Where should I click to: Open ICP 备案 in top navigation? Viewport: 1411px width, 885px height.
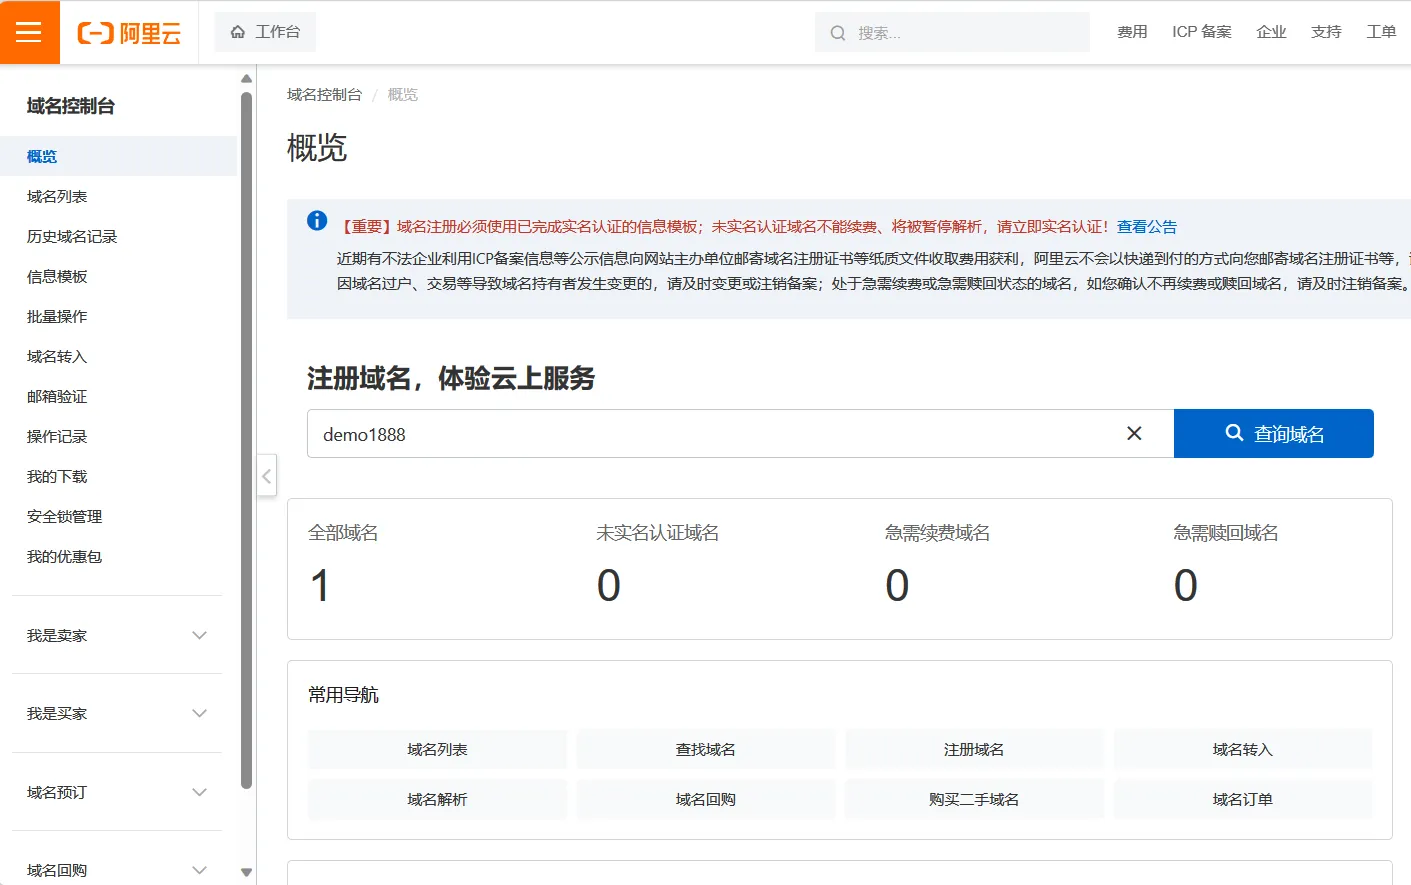(x=1201, y=32)
